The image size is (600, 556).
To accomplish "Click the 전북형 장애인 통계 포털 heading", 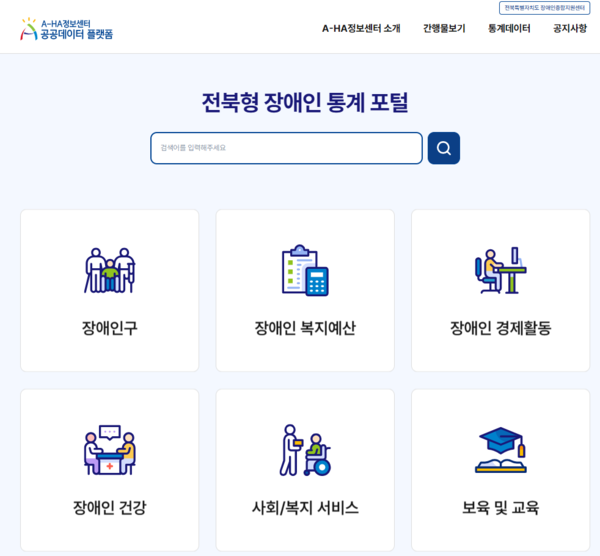I will pyautogui.click(x=305, y=103).
